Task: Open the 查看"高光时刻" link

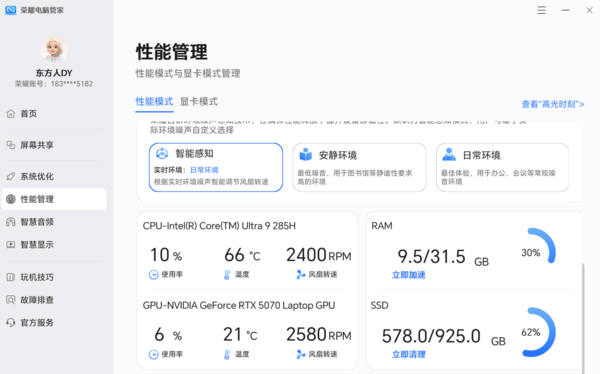Action: [553, 104]
